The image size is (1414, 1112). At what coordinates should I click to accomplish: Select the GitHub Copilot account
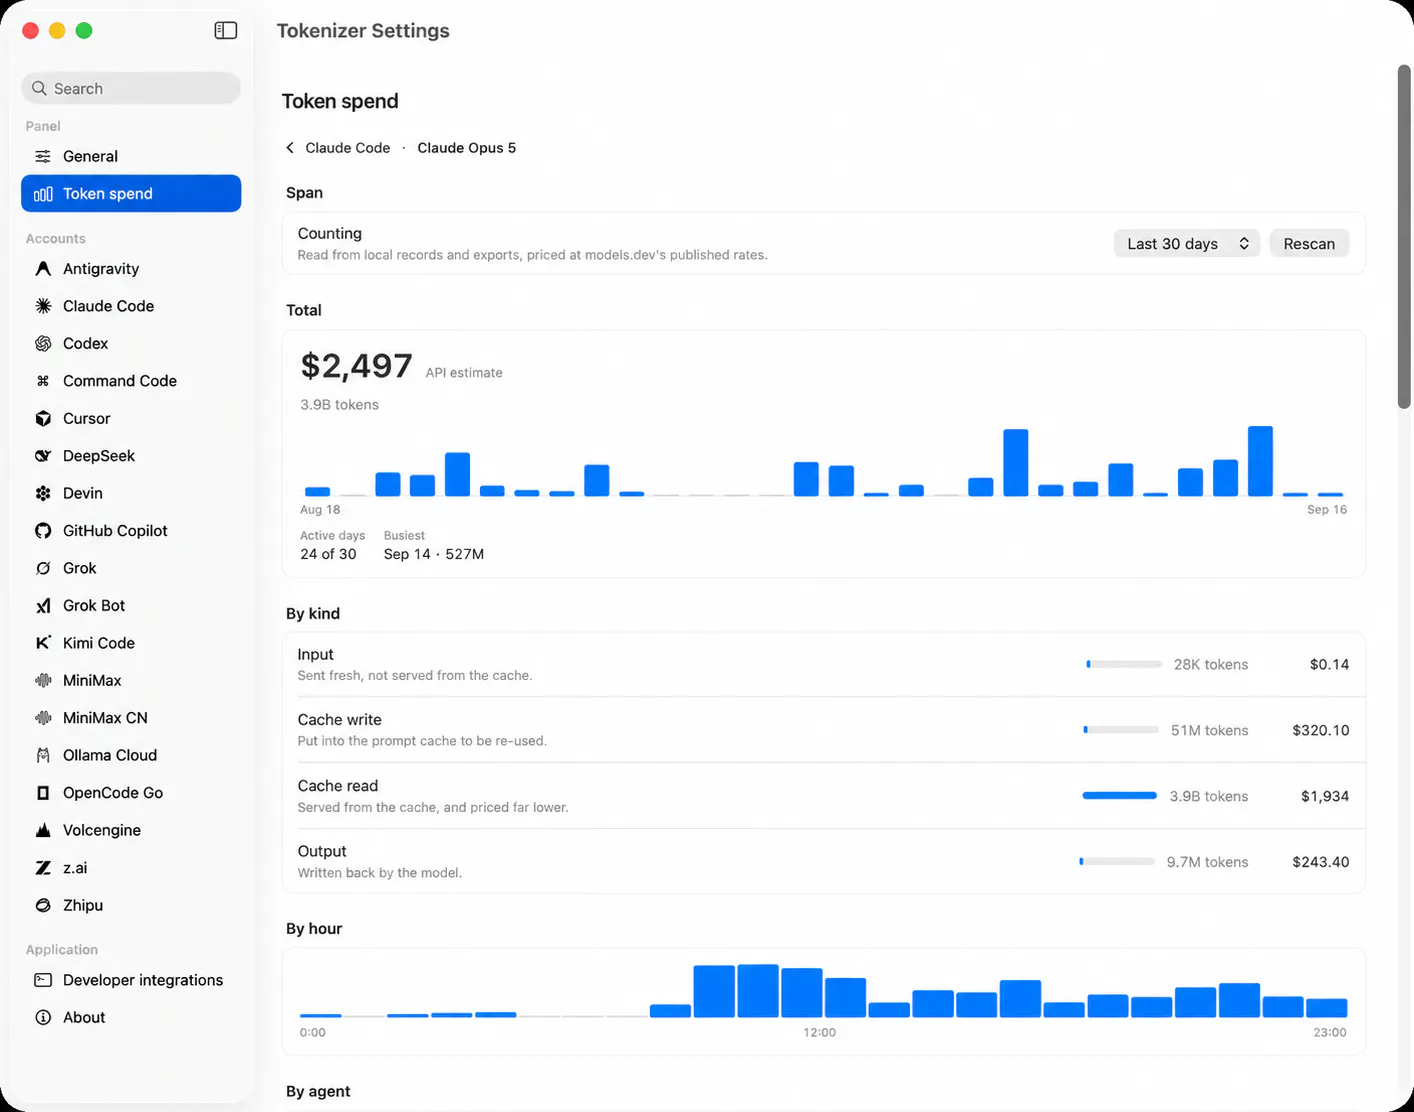point(131,531)
